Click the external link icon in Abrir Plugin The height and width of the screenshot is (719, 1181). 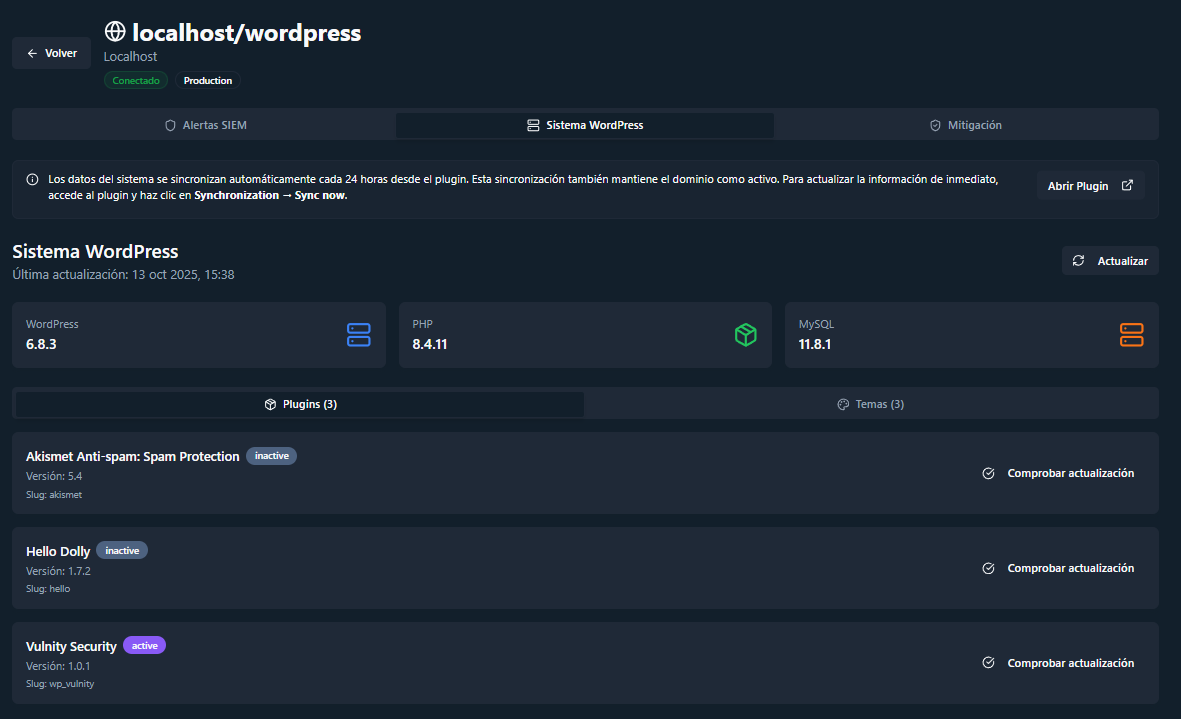(x=1127, y=185)
